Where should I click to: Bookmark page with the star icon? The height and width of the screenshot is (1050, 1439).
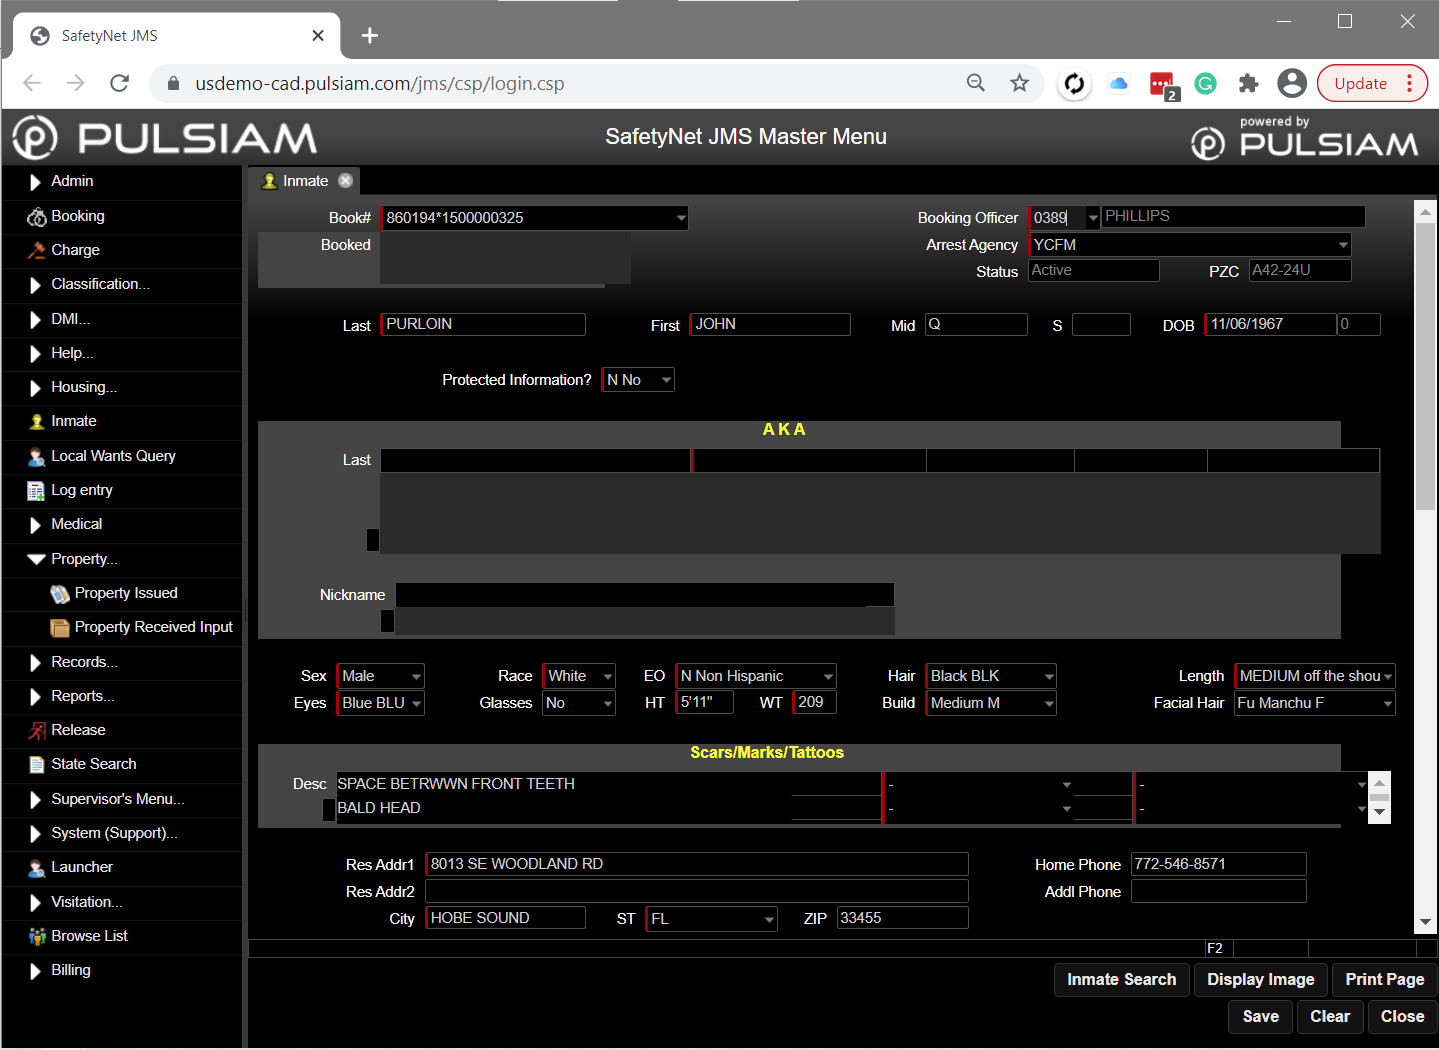point(1019,83)
